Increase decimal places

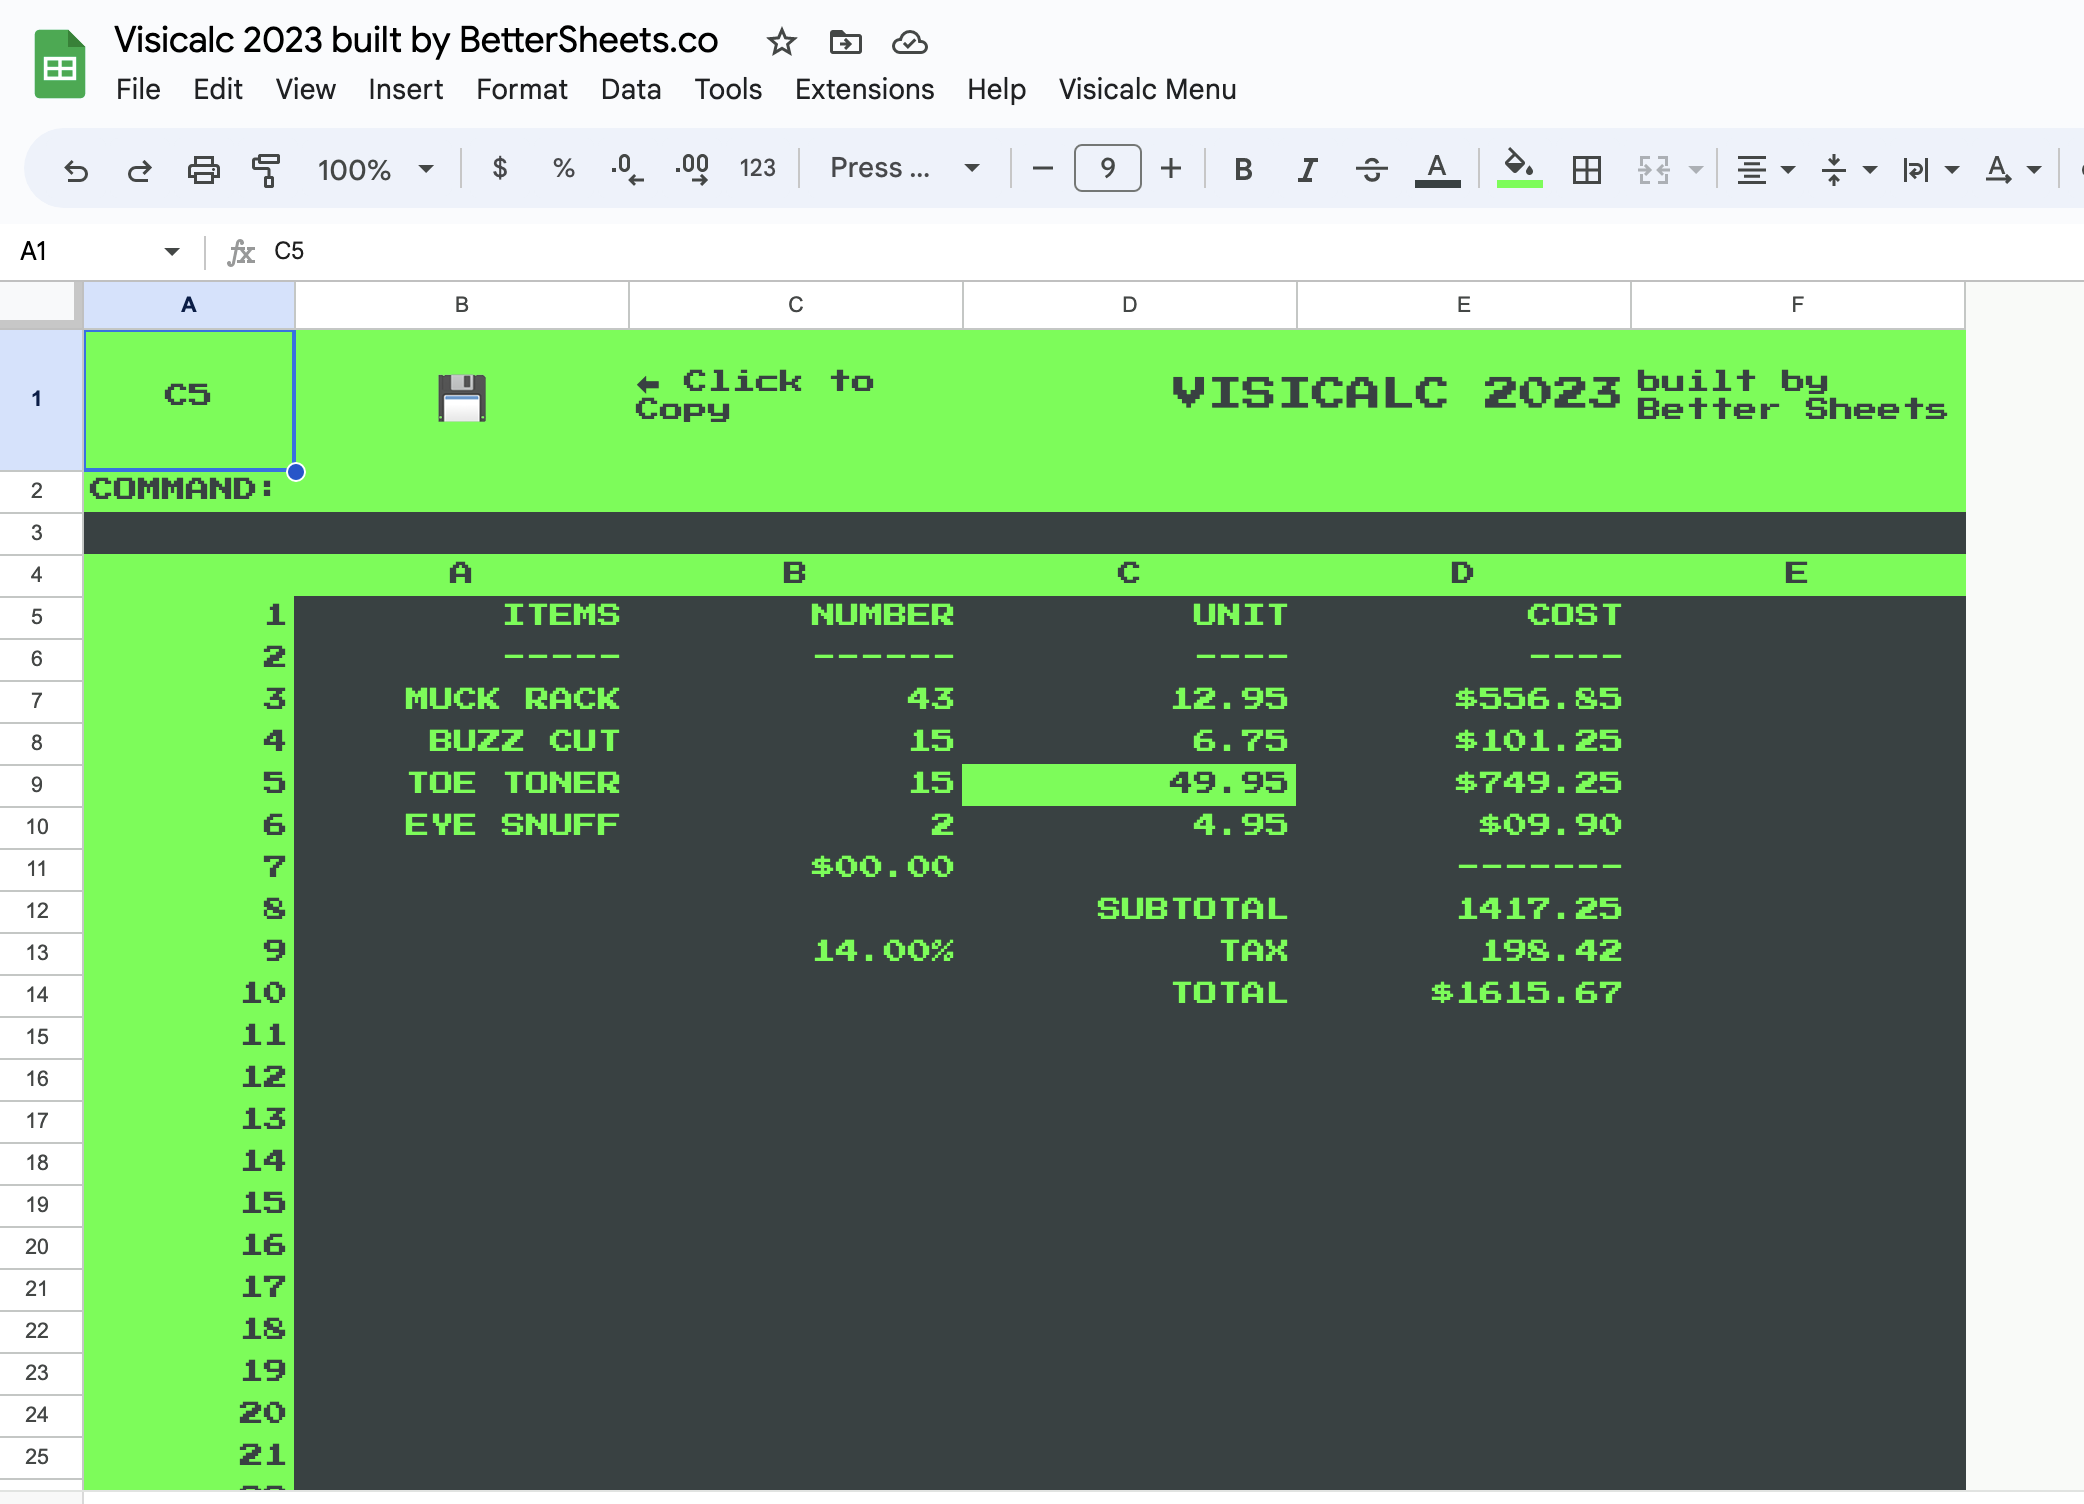pos(692,168)
